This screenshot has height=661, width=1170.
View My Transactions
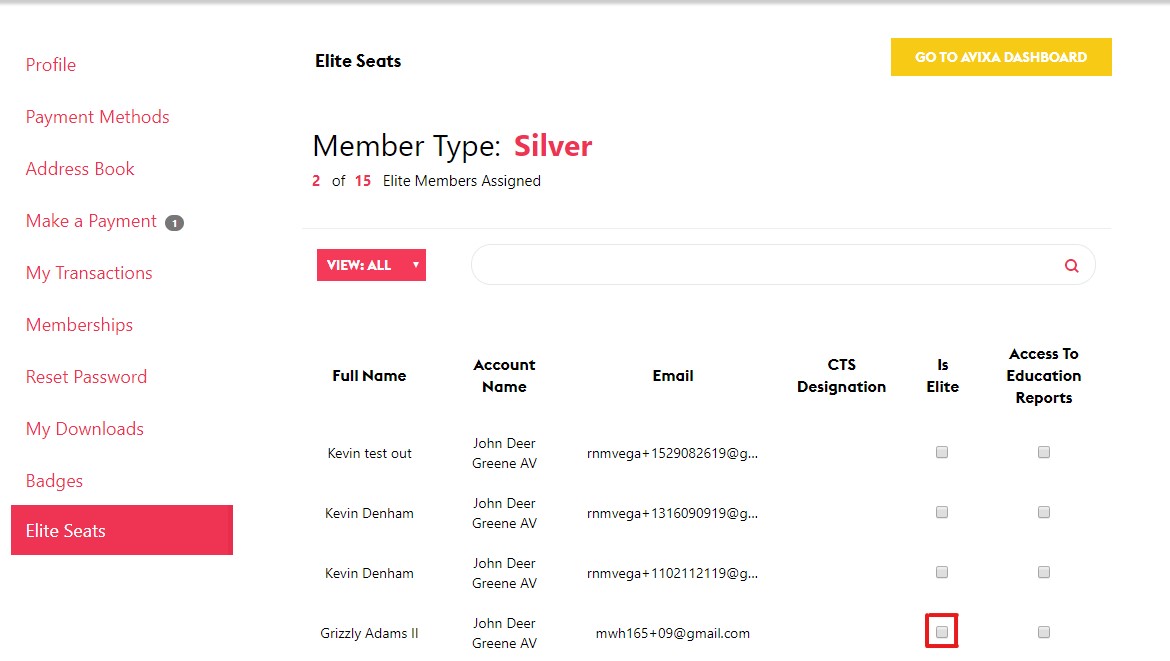89,273
